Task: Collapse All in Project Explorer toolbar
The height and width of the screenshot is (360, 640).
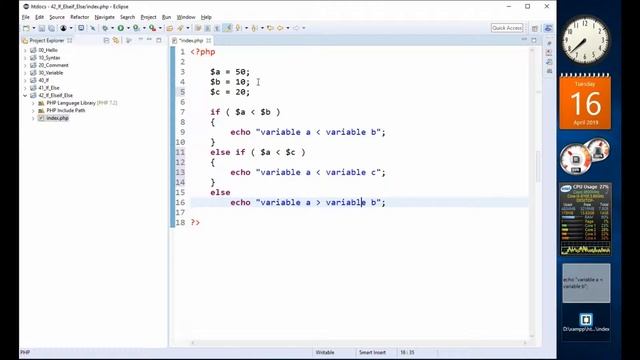Action: (x=106, y=40)
